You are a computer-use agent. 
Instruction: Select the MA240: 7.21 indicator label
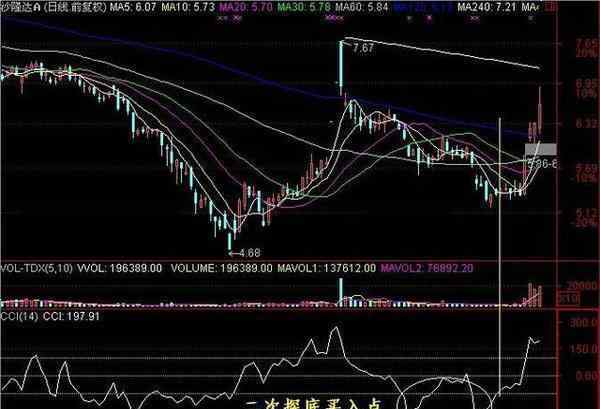coord(487,7)
